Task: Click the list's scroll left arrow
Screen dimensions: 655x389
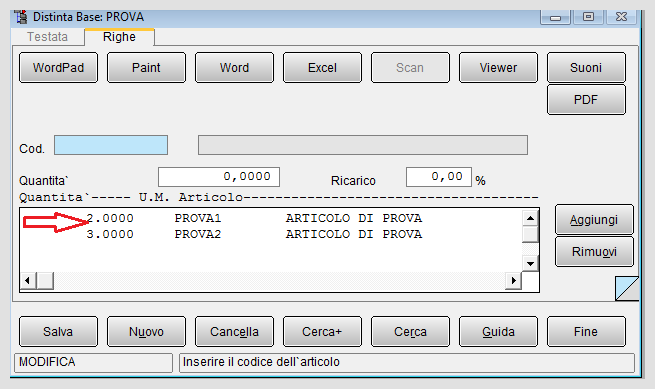Action: click(x=28, y=280)
